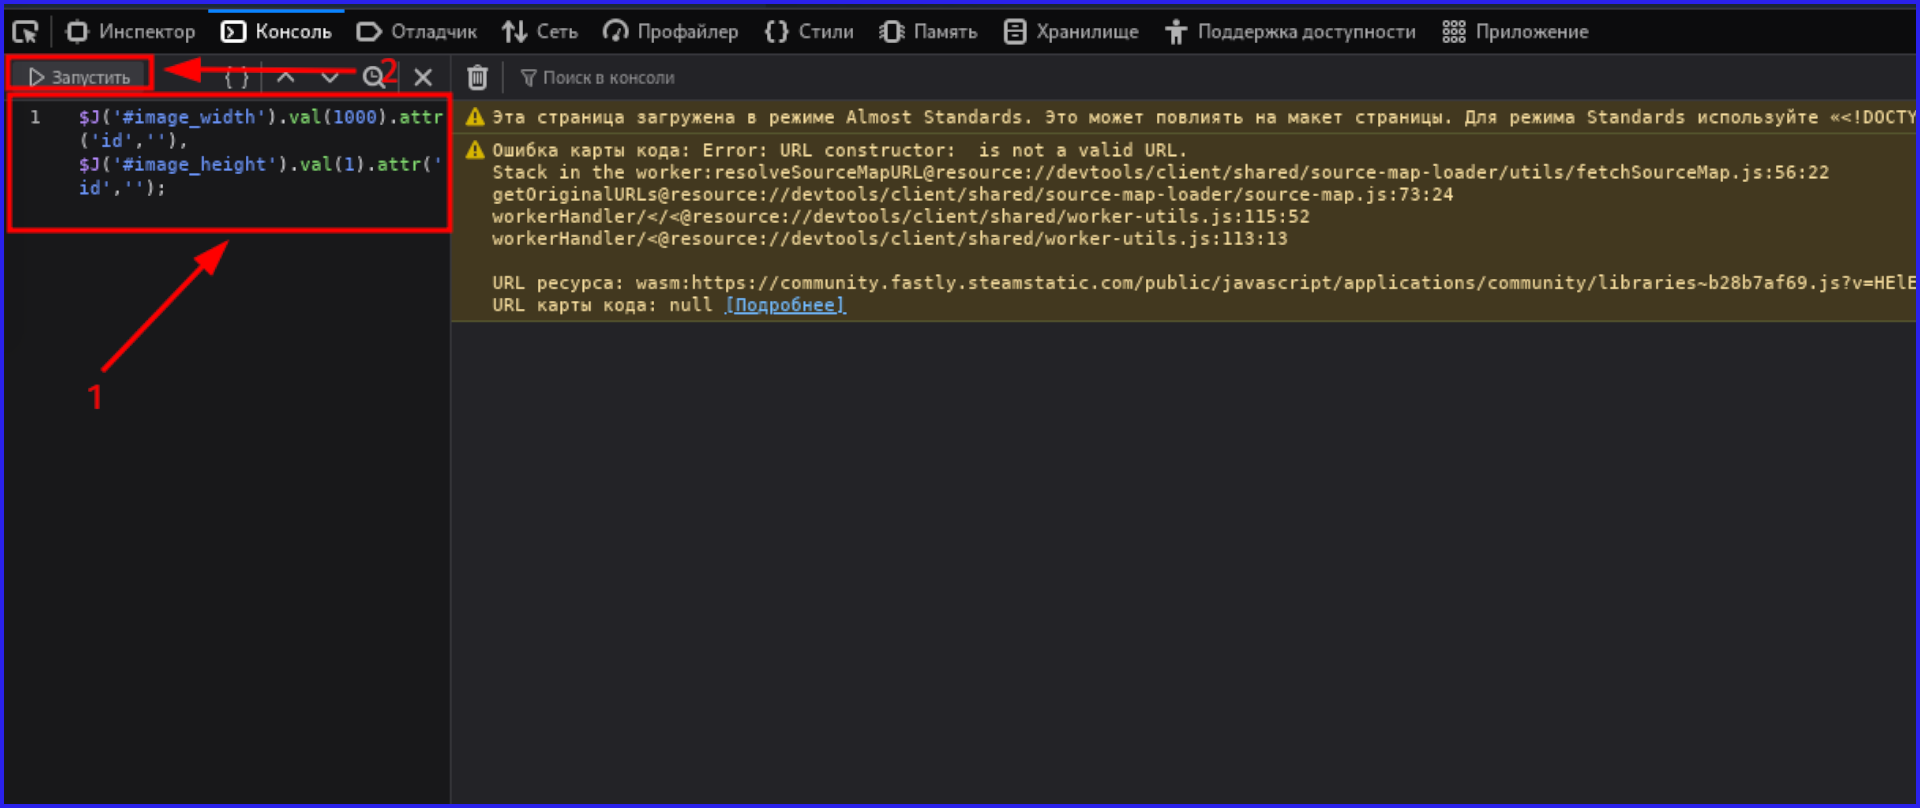Open the Хранилище storage tab
The height and width of the screenshot is (808, 1920).
(x=1071, y=32)
